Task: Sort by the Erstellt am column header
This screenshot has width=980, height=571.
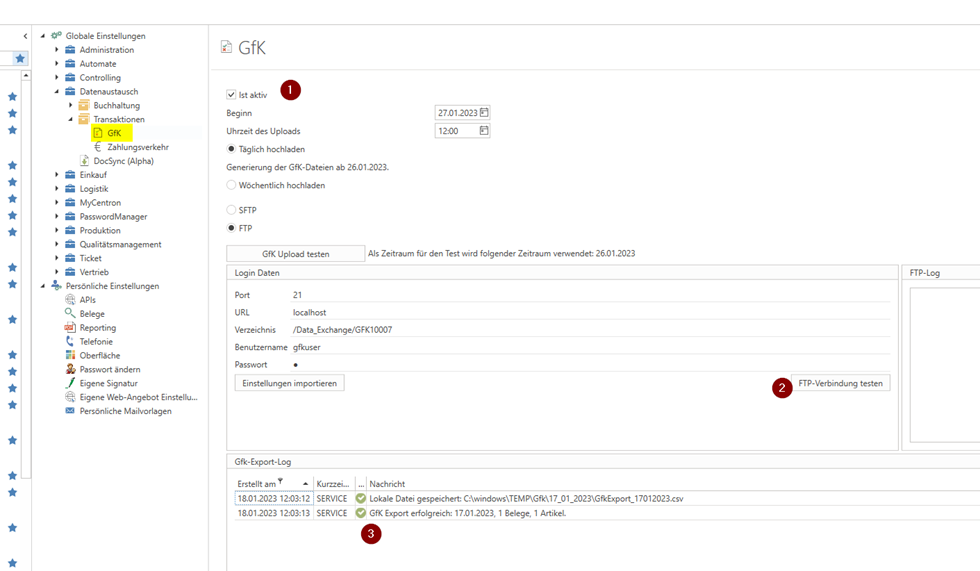Action: coord(258,484)
